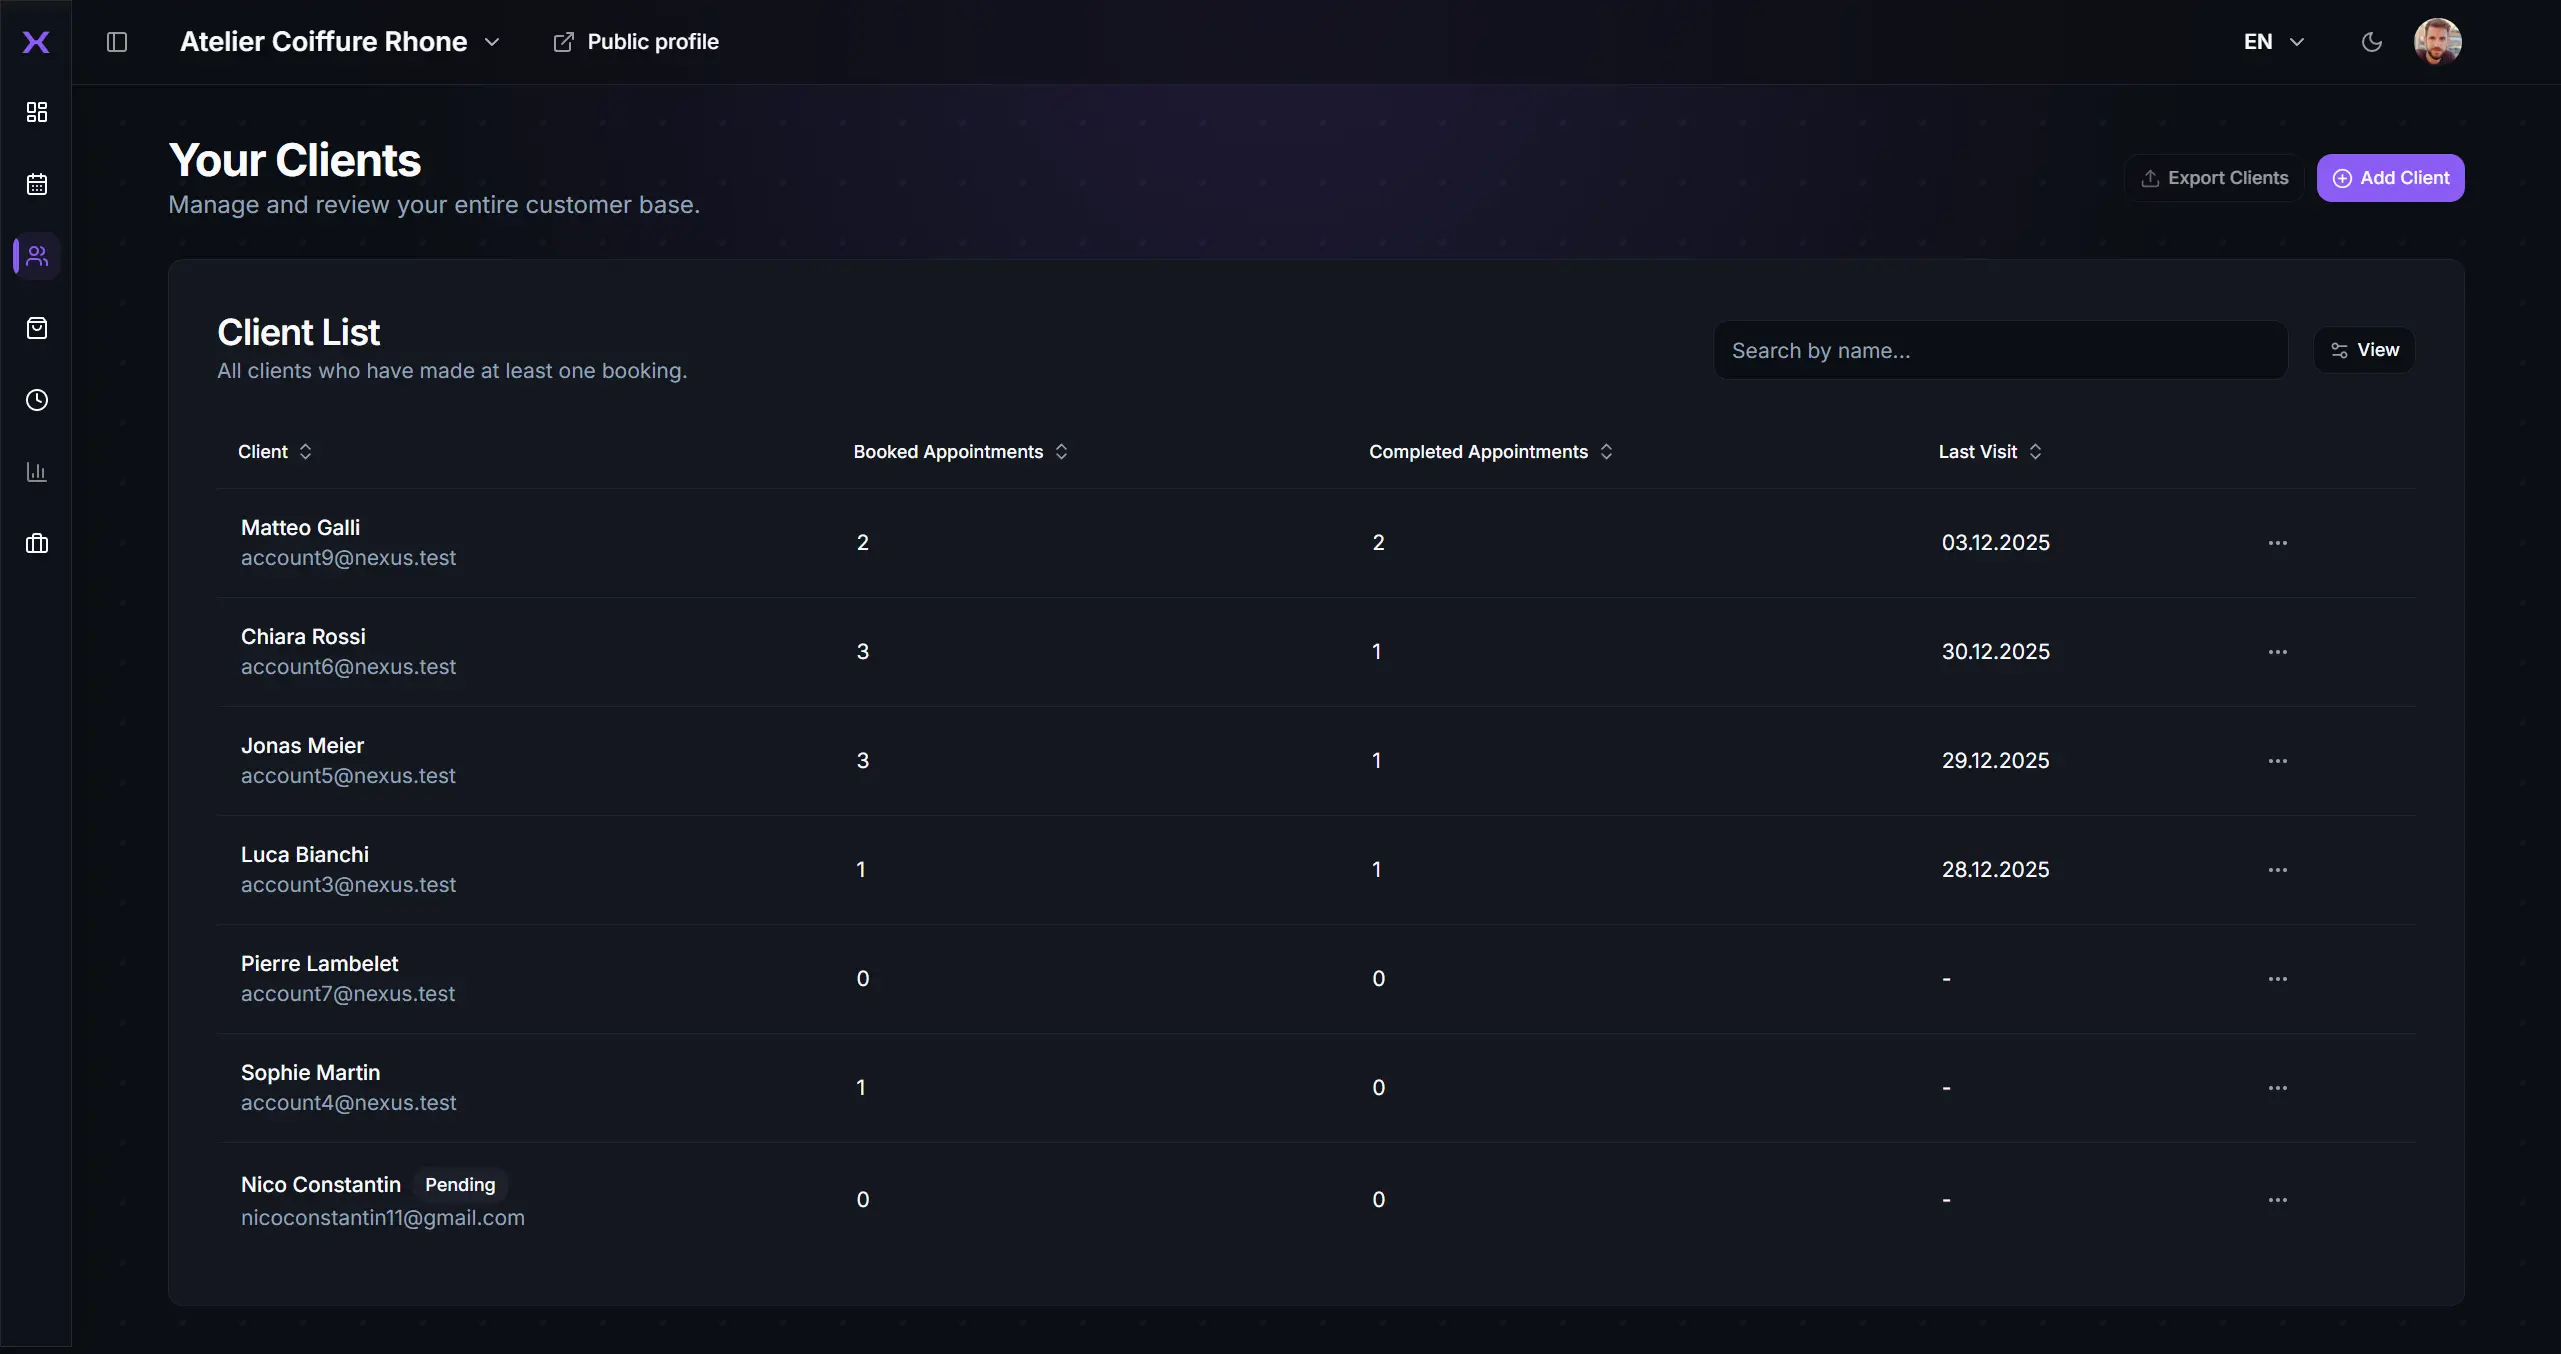Viewport: 2561px width, 1354px height.
Task: Open actions menu for Nico Constantin row
Action: (2279, 1198)
